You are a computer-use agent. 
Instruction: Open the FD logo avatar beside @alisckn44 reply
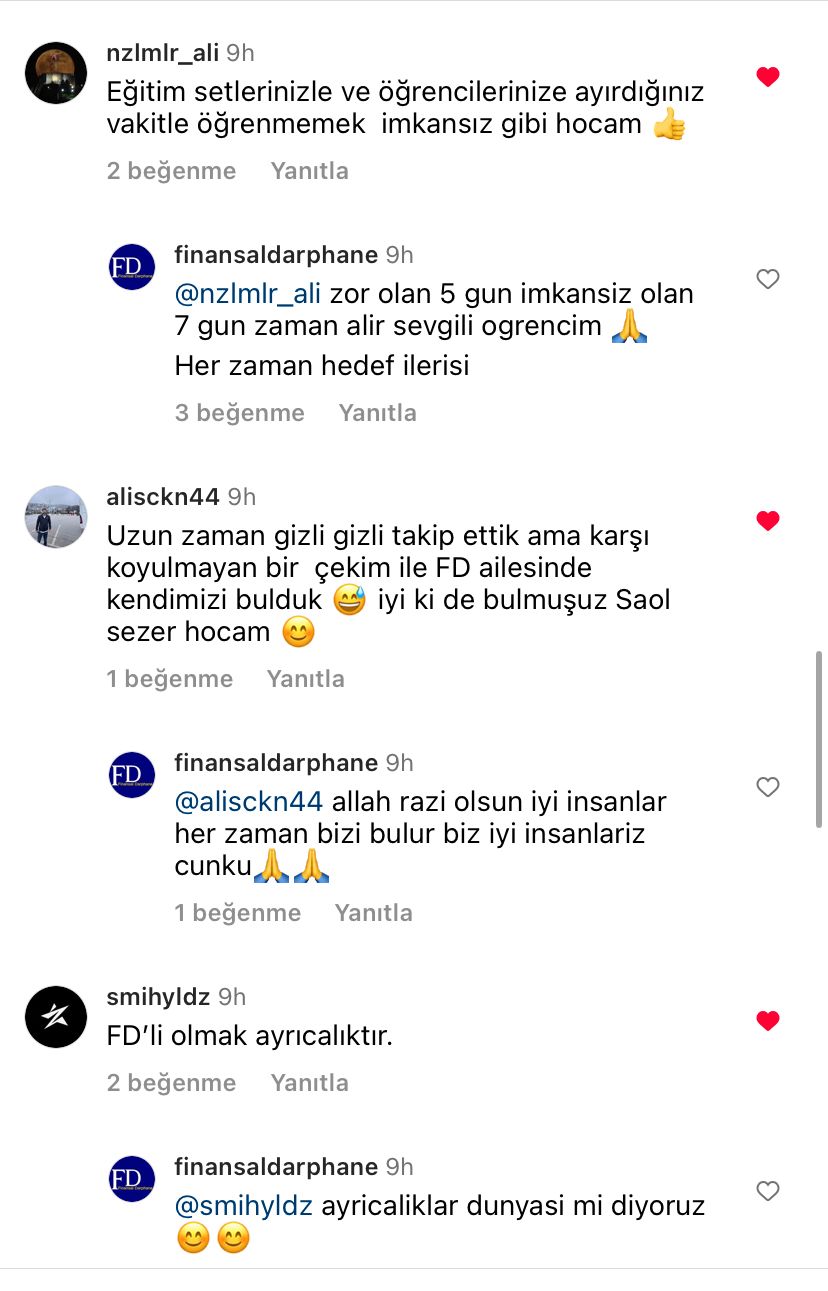click(132, 775)
